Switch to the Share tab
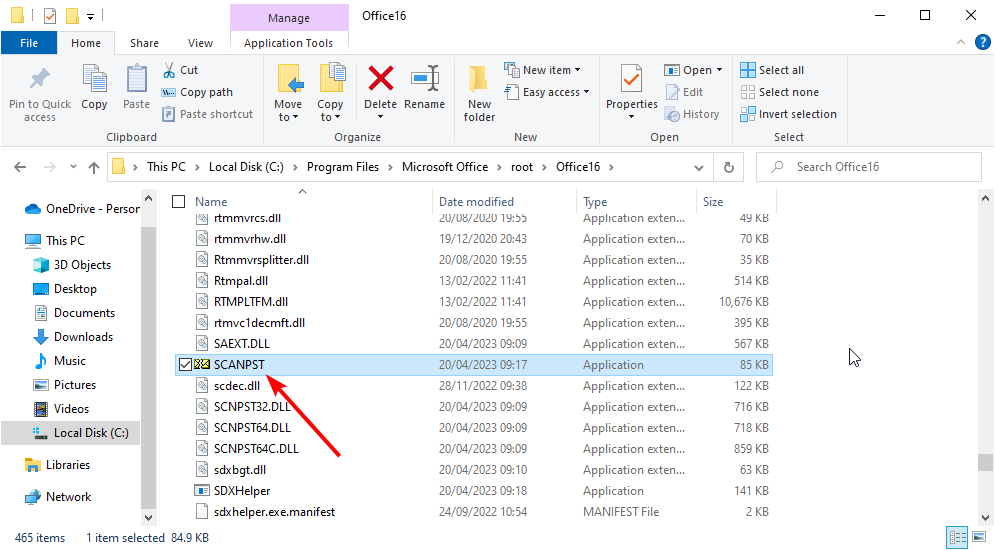 (x=144, y=43)
